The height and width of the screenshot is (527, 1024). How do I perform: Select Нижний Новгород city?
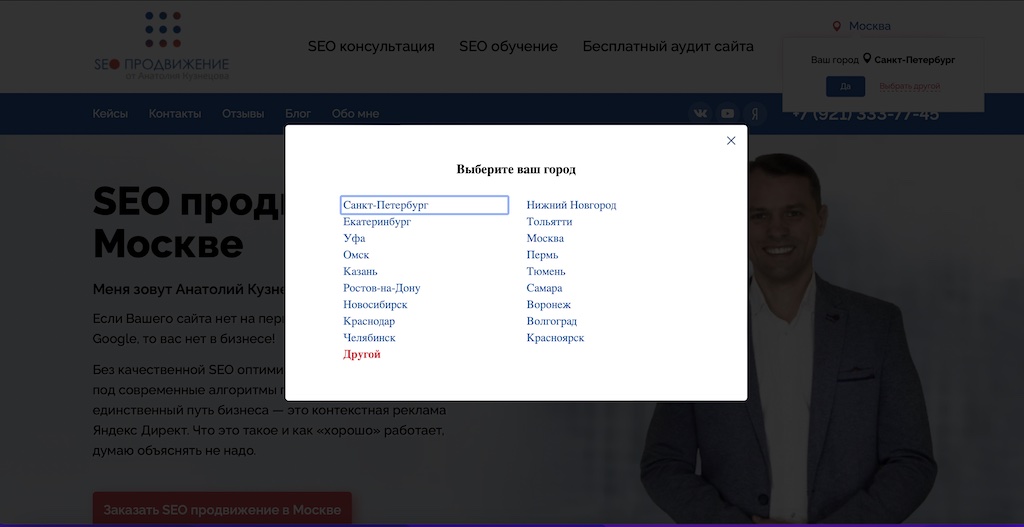(571, 205)
